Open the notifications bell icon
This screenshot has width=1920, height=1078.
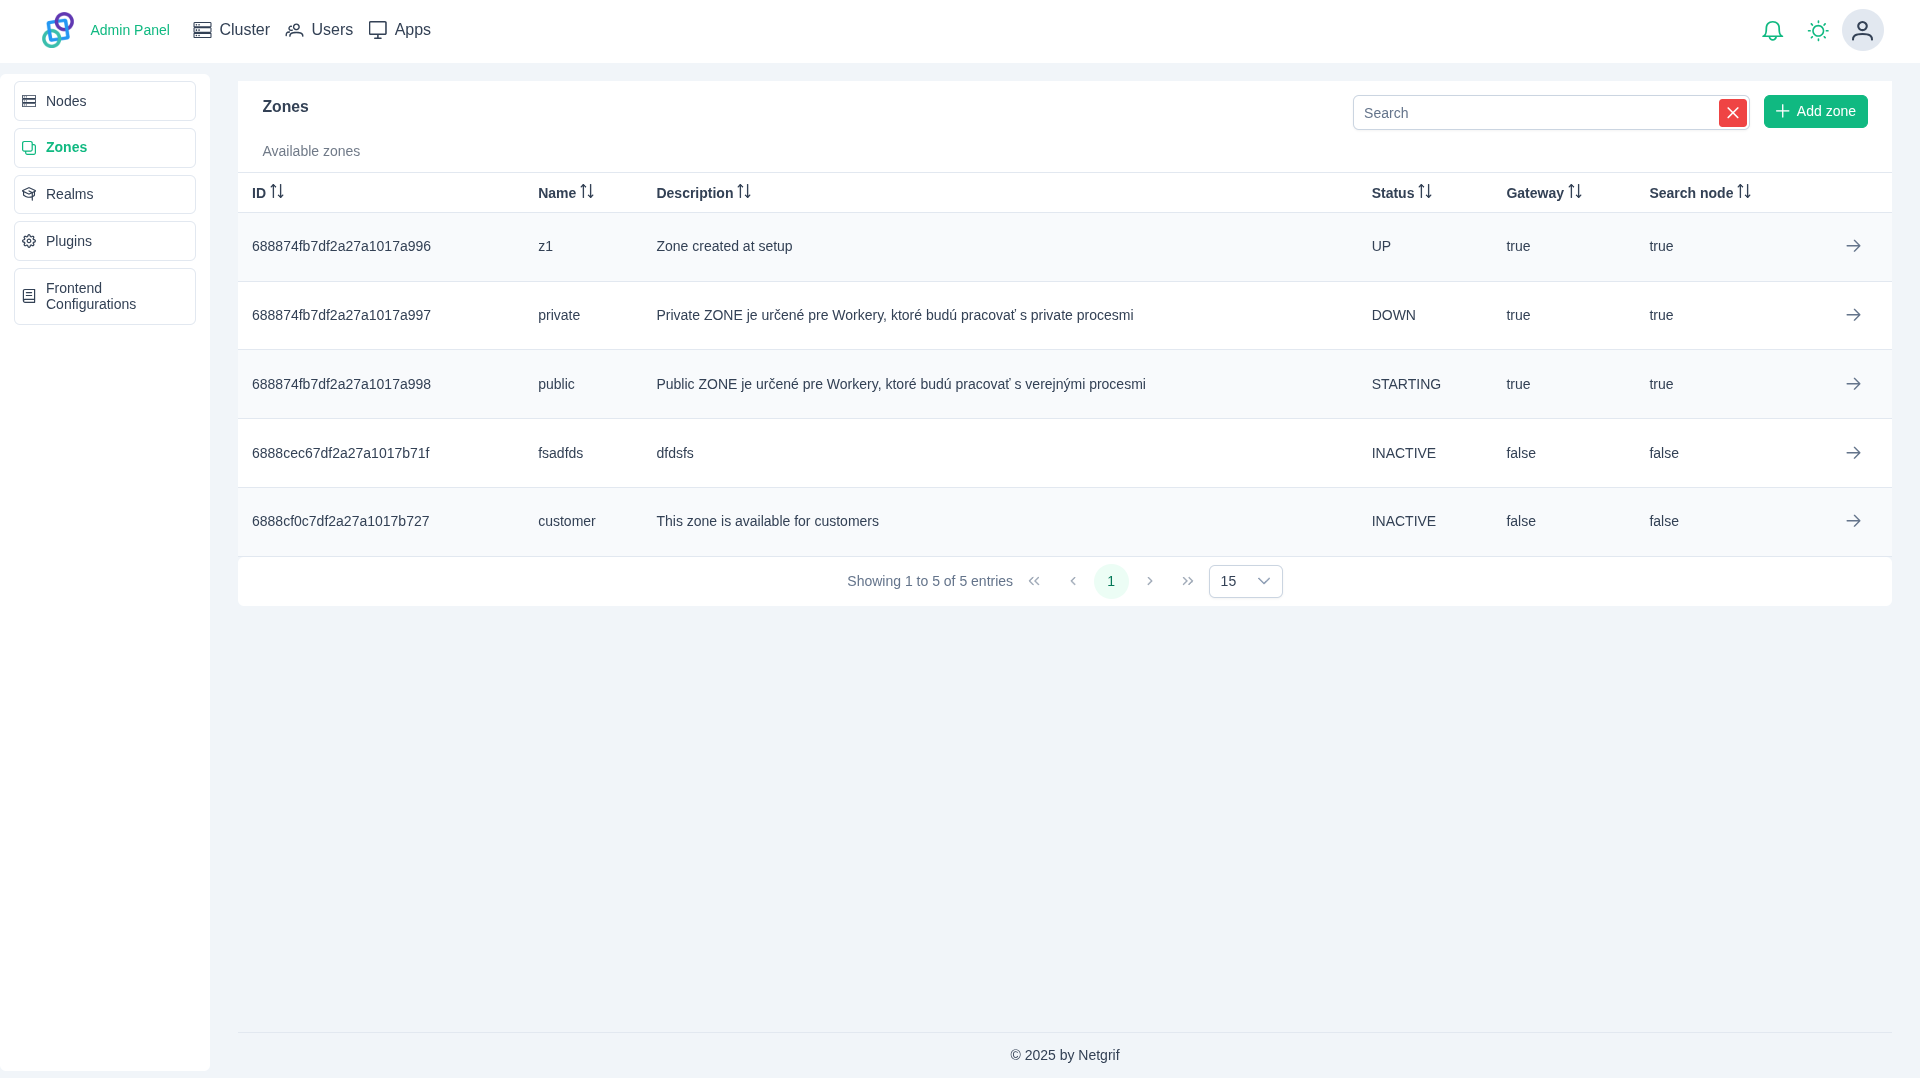(1772, 31)
